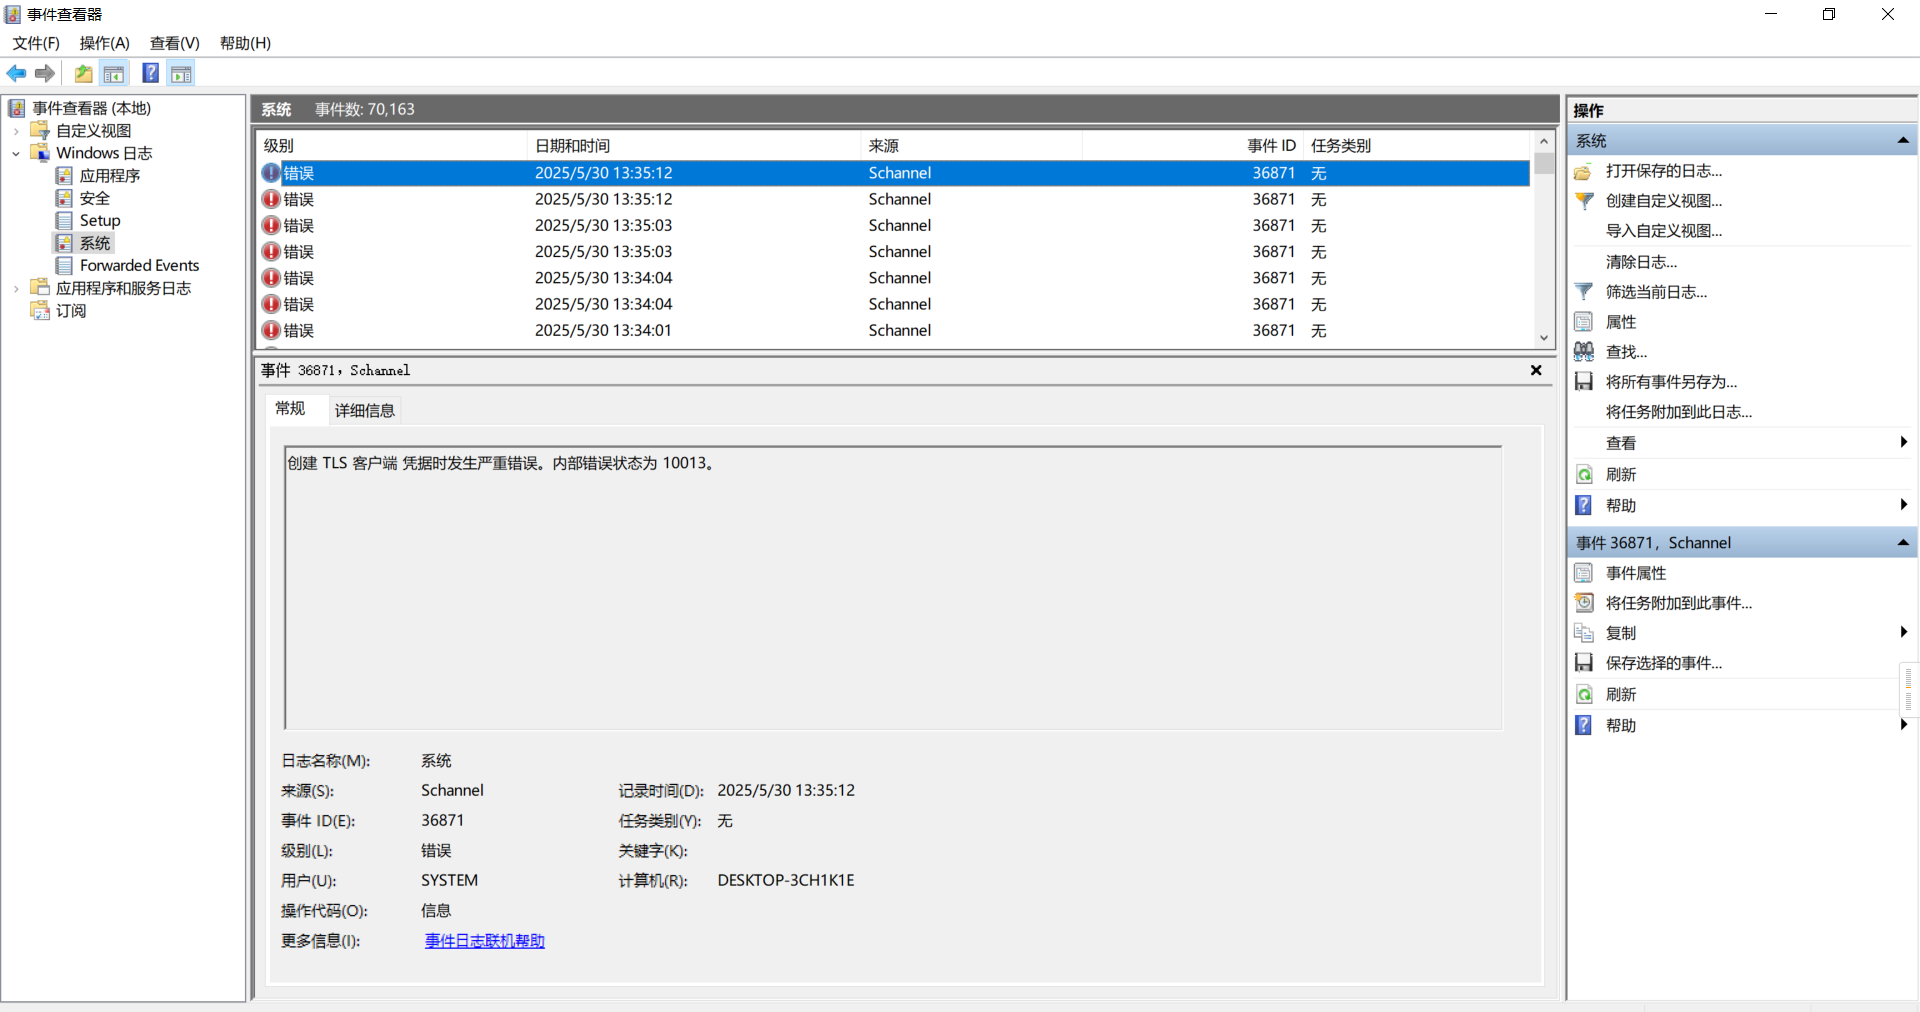Toggle the console tree pane toolbar icon
This screenshot has height=1012, width=1920.
pyautogui.click(x=114, y=73)
